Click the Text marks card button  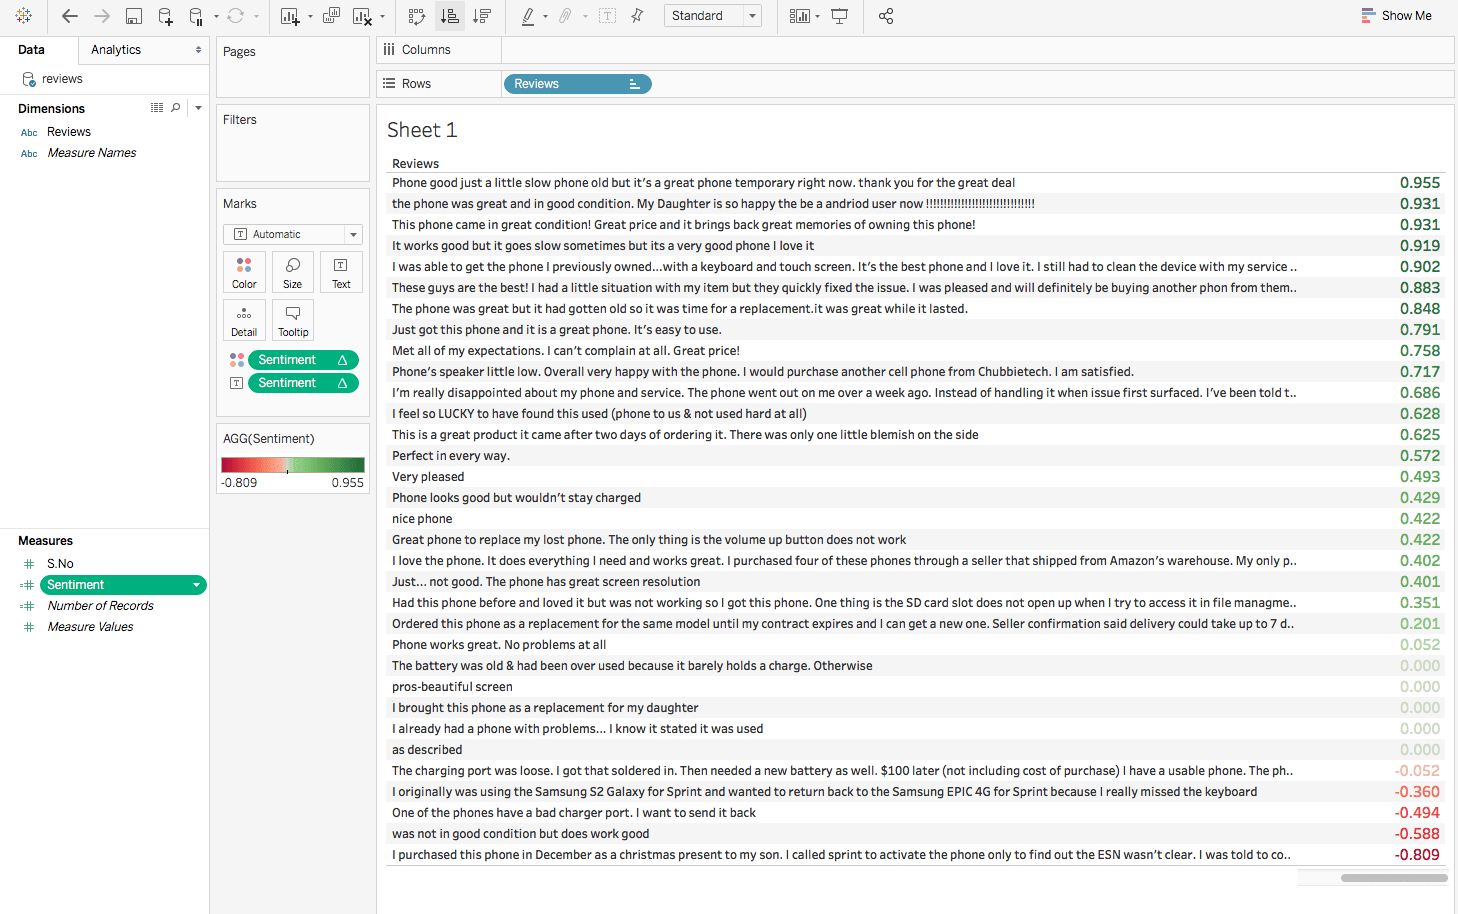point(341,272)
